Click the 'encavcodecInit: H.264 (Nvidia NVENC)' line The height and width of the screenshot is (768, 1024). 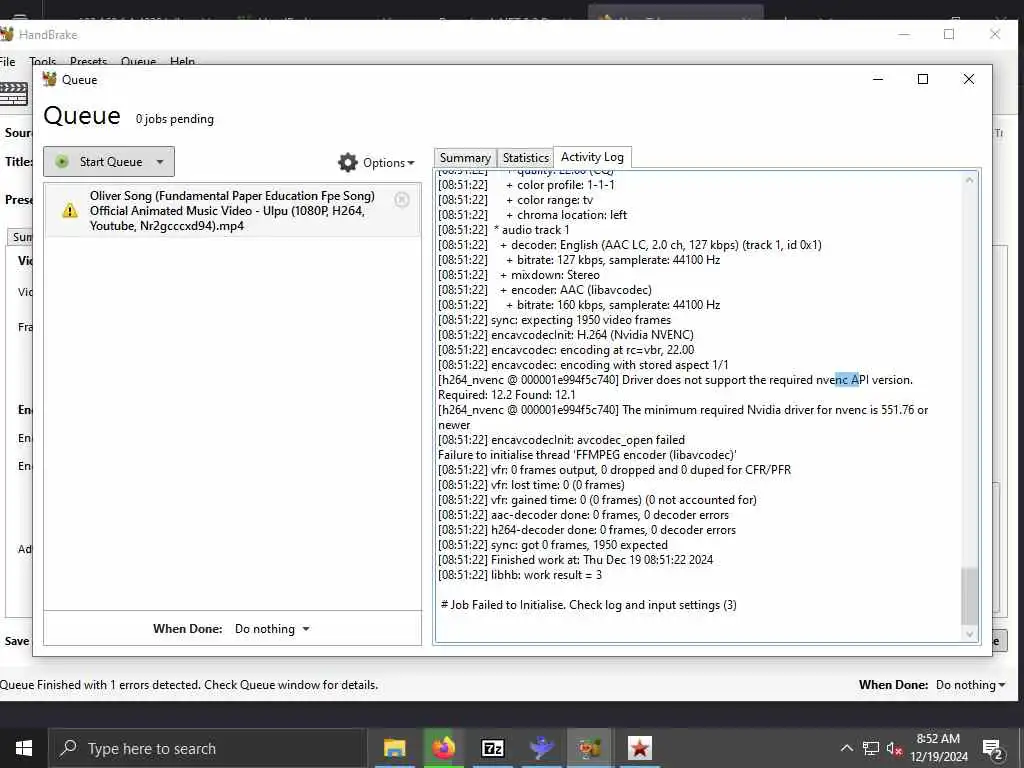click(x=566, y=335)
